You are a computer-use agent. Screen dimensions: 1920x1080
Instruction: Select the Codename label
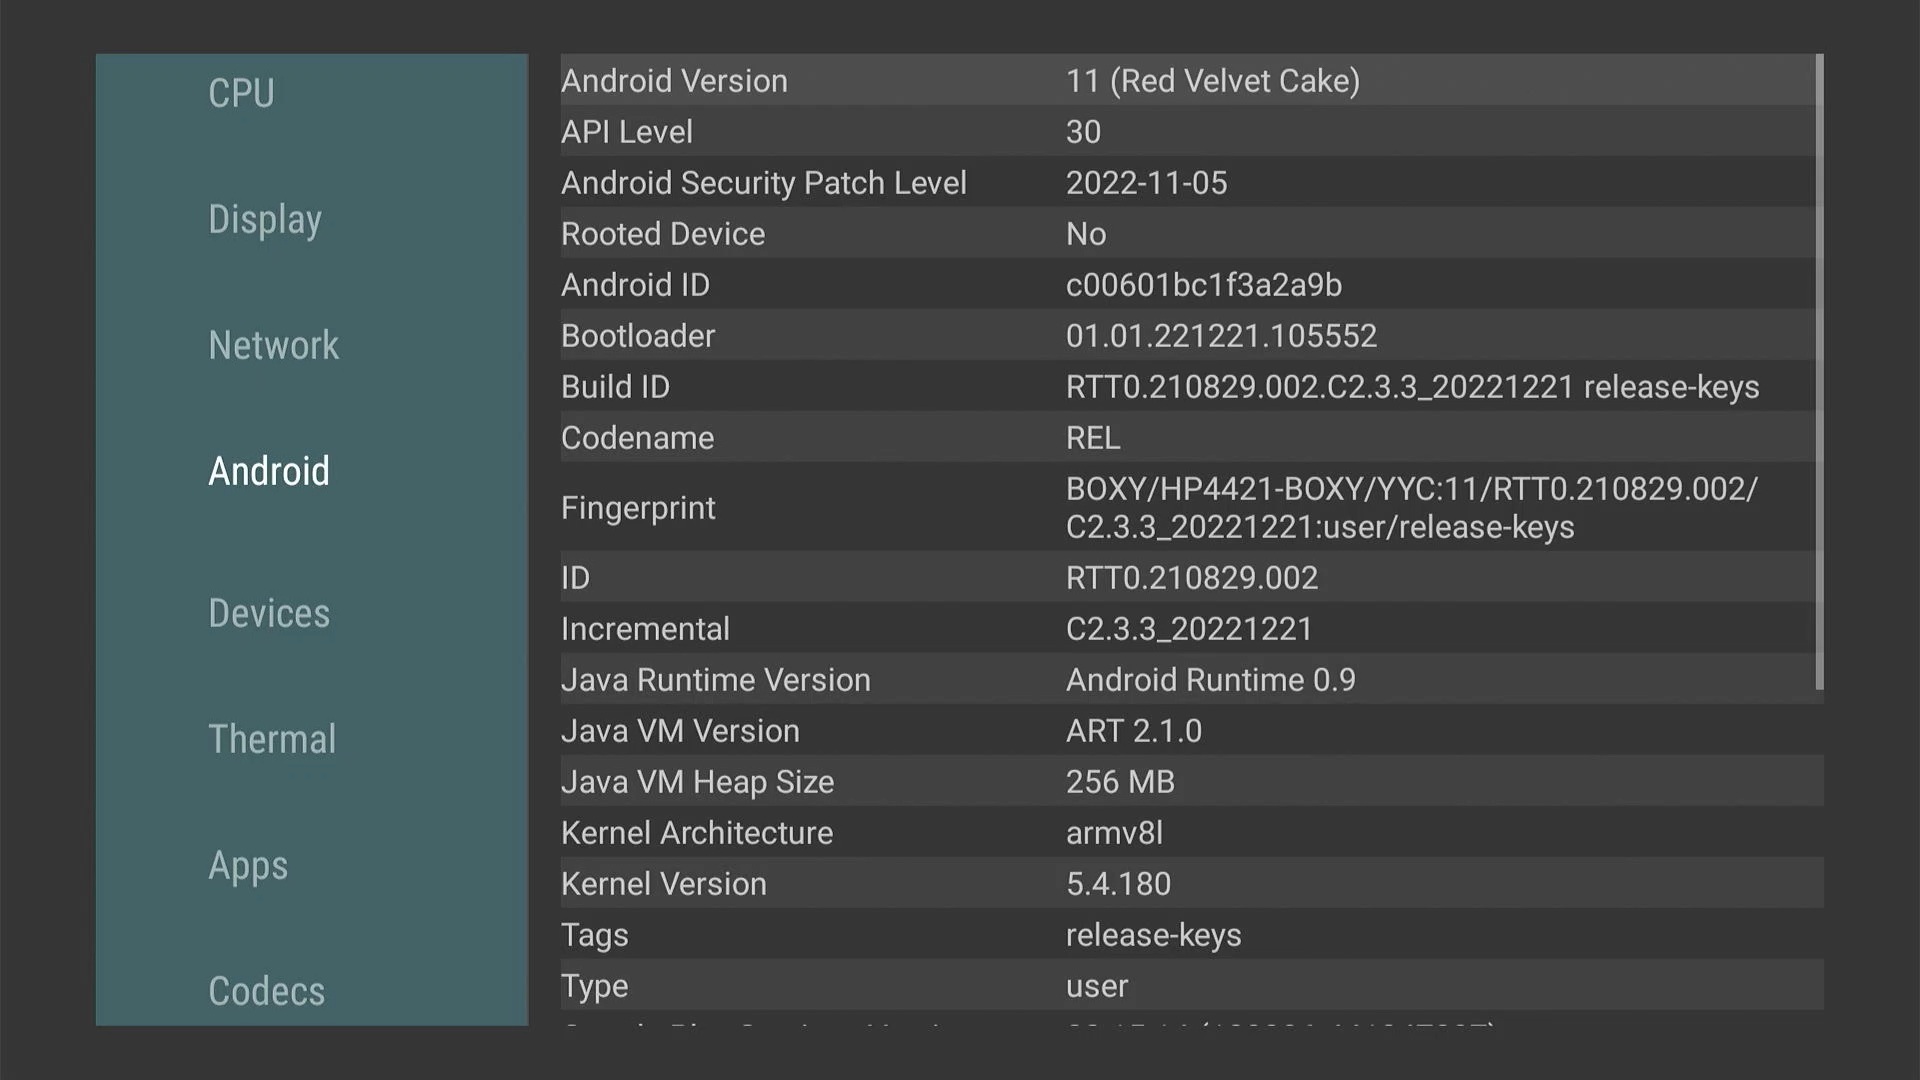(x=637, y=438)
